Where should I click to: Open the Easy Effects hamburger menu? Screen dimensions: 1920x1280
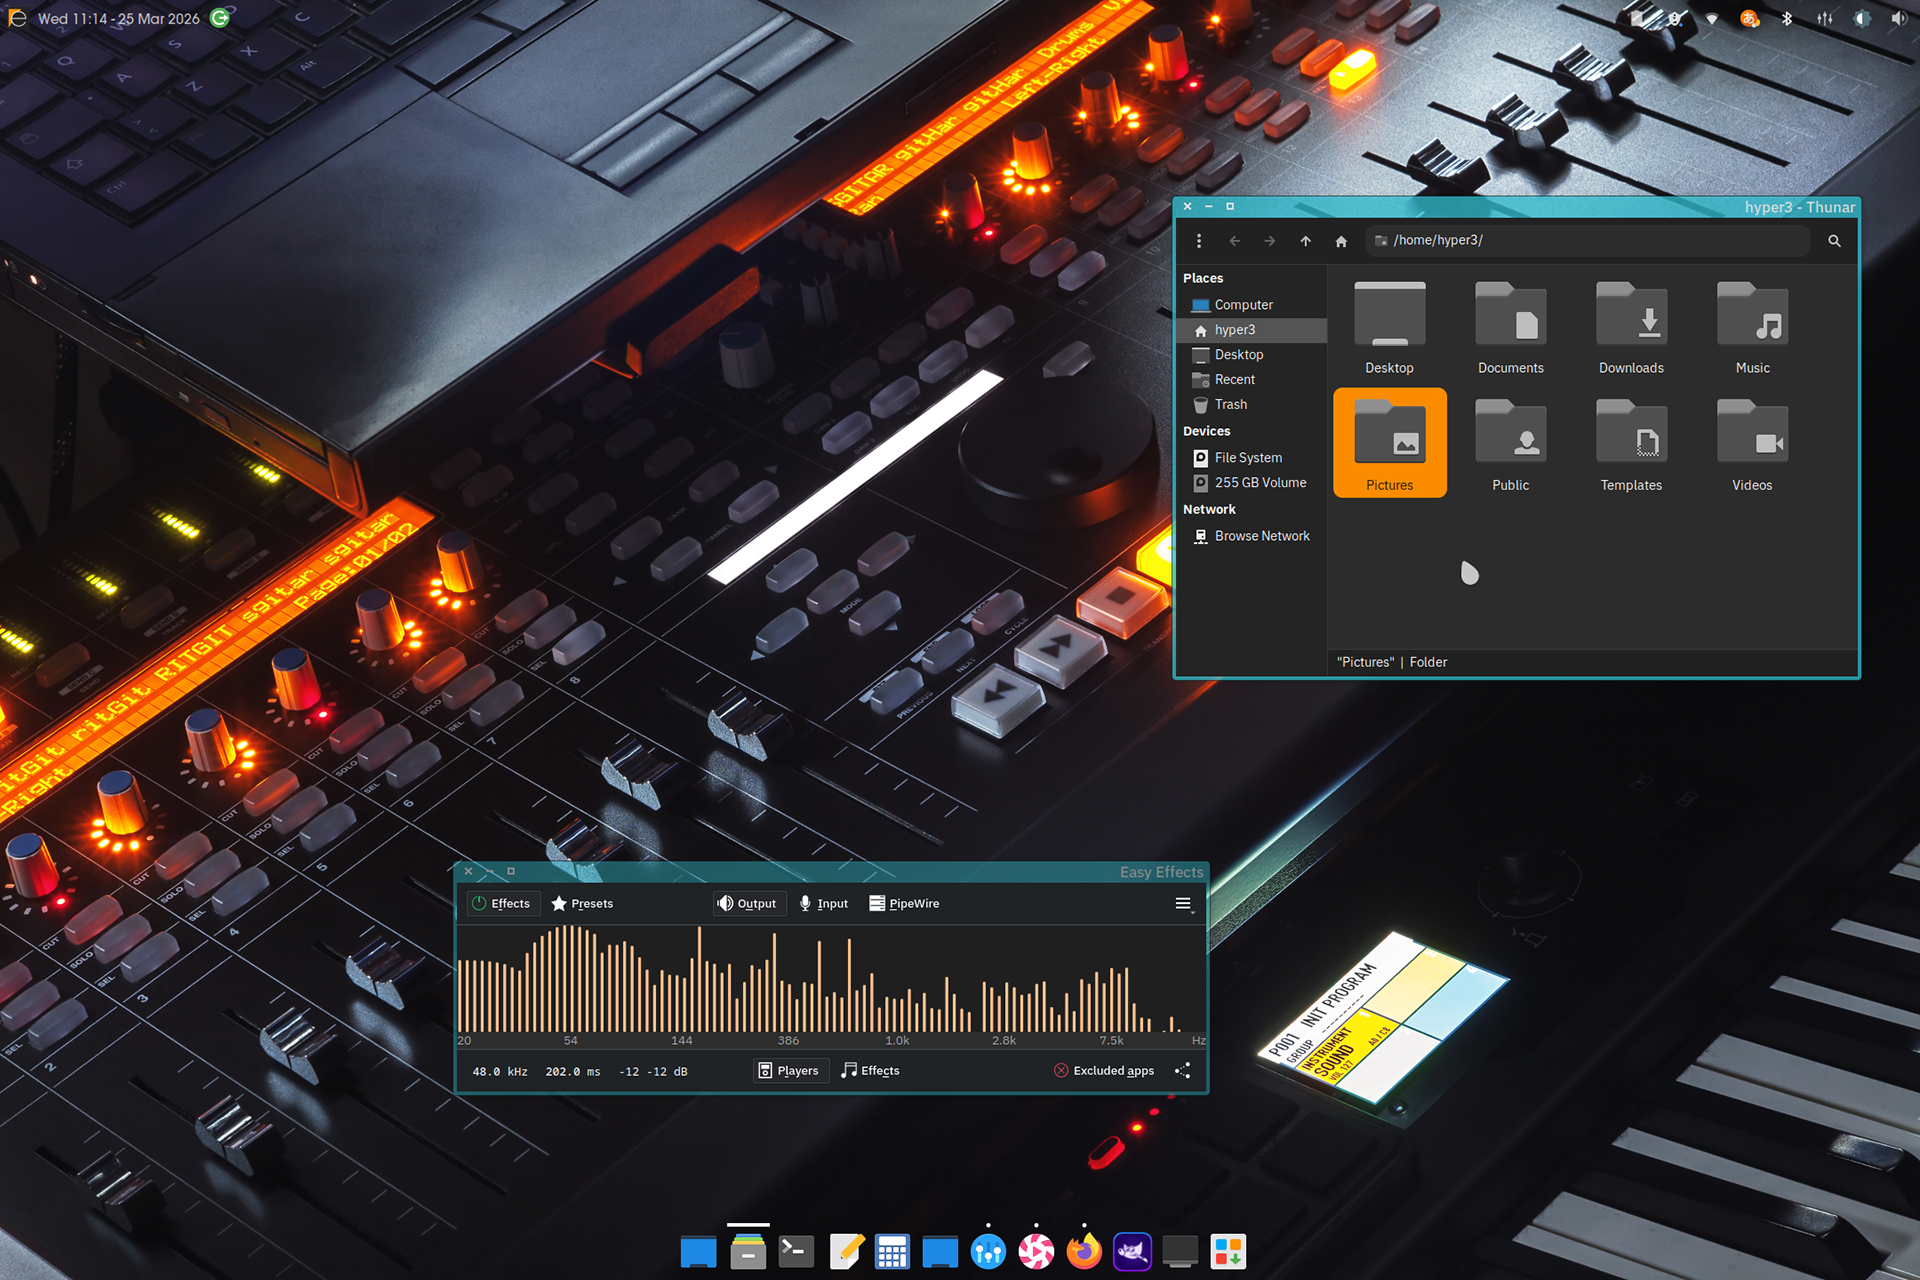click(1183, 903)
